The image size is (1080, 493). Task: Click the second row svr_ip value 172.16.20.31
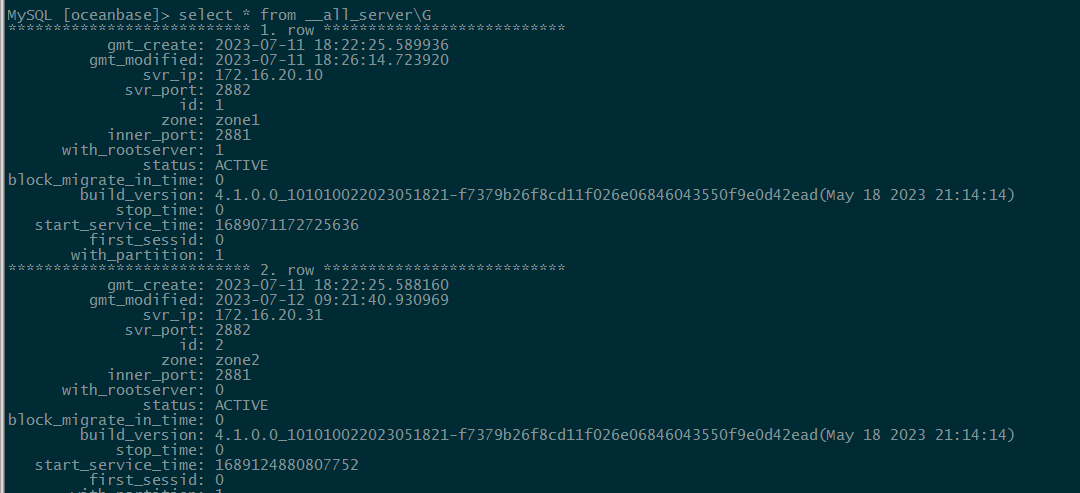pyautogui.click(x=269, y=315)
